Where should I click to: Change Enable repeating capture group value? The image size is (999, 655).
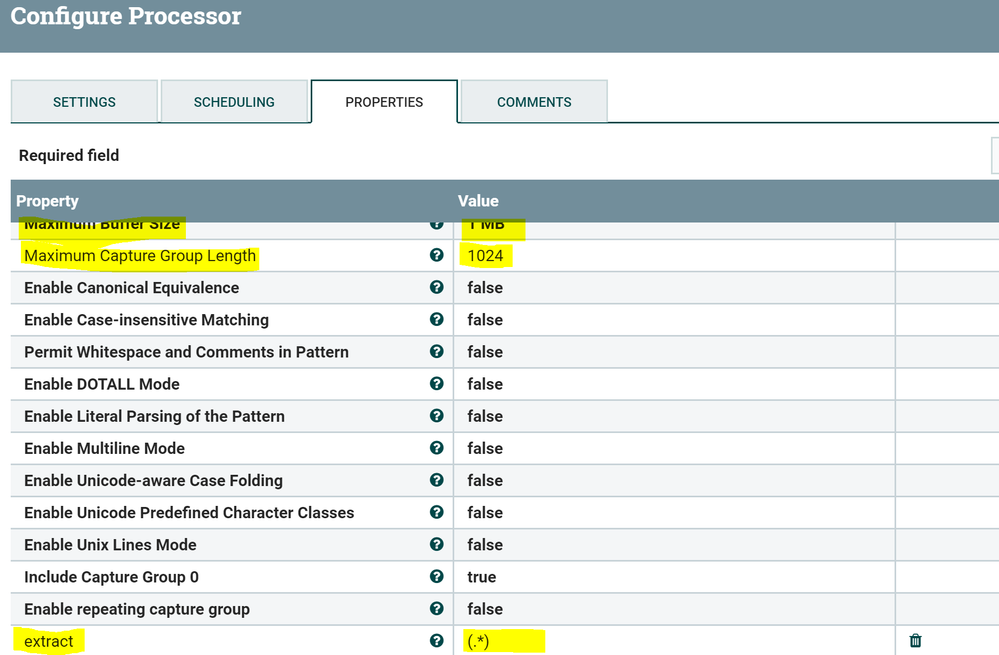point(485,609)
